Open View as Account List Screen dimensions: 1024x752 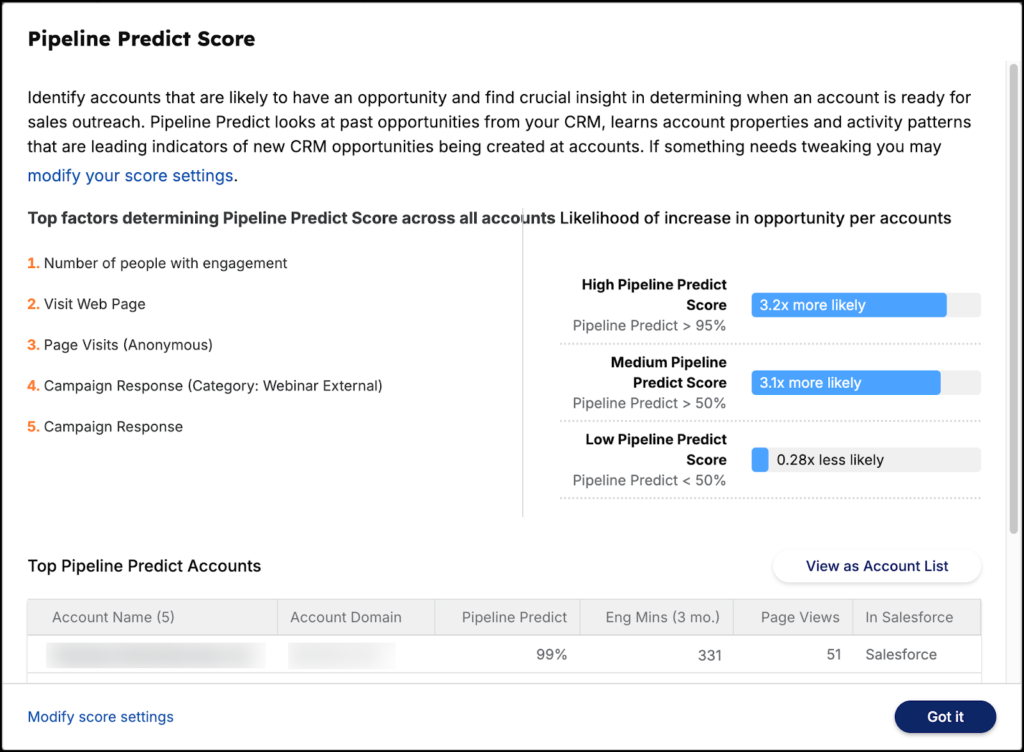[876, 566]
